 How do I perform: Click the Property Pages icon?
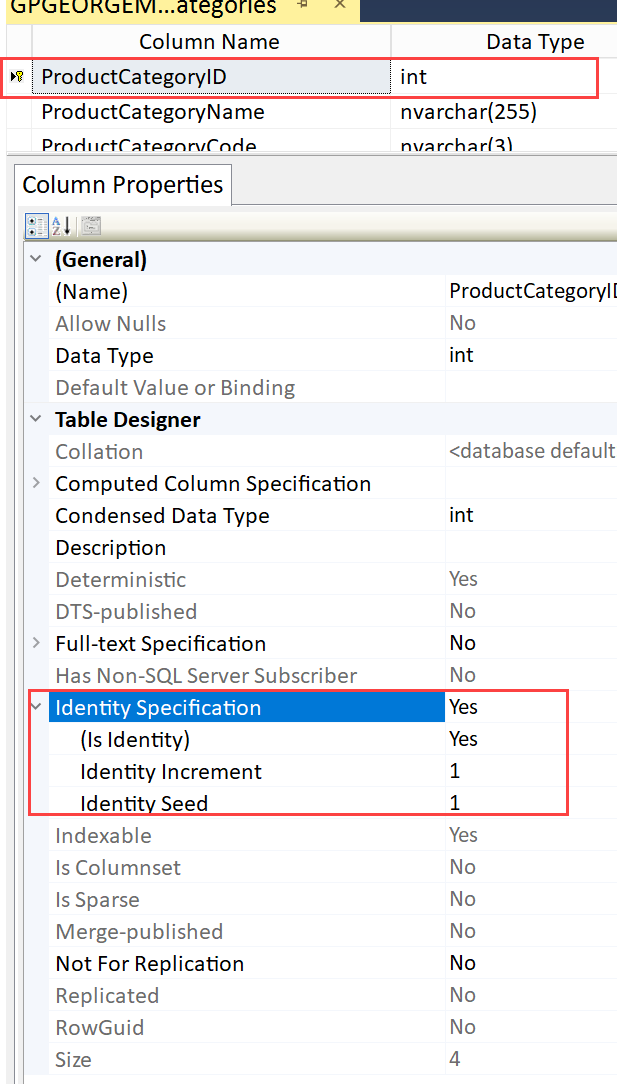point(90,227)
